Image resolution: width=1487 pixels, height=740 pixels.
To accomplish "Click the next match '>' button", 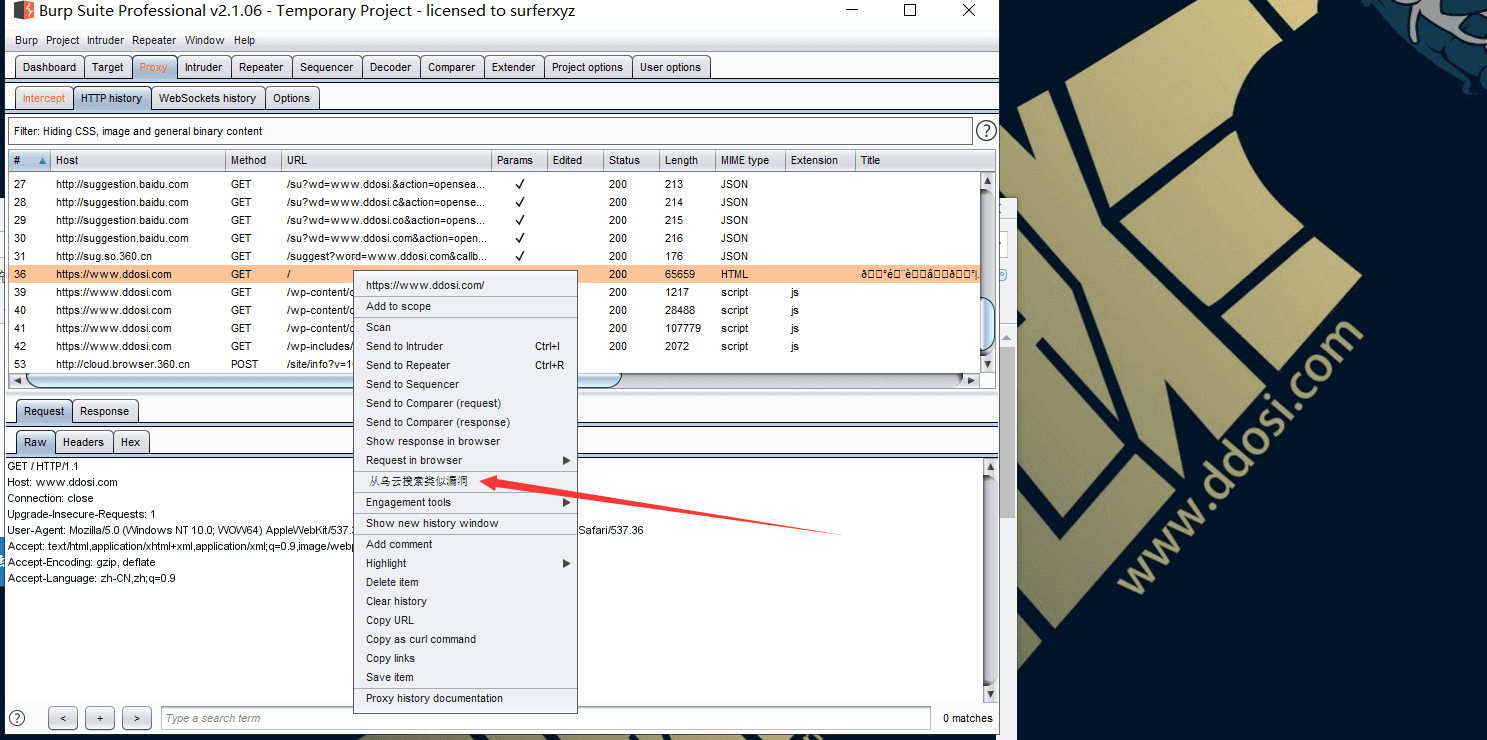I will (137, 718).
